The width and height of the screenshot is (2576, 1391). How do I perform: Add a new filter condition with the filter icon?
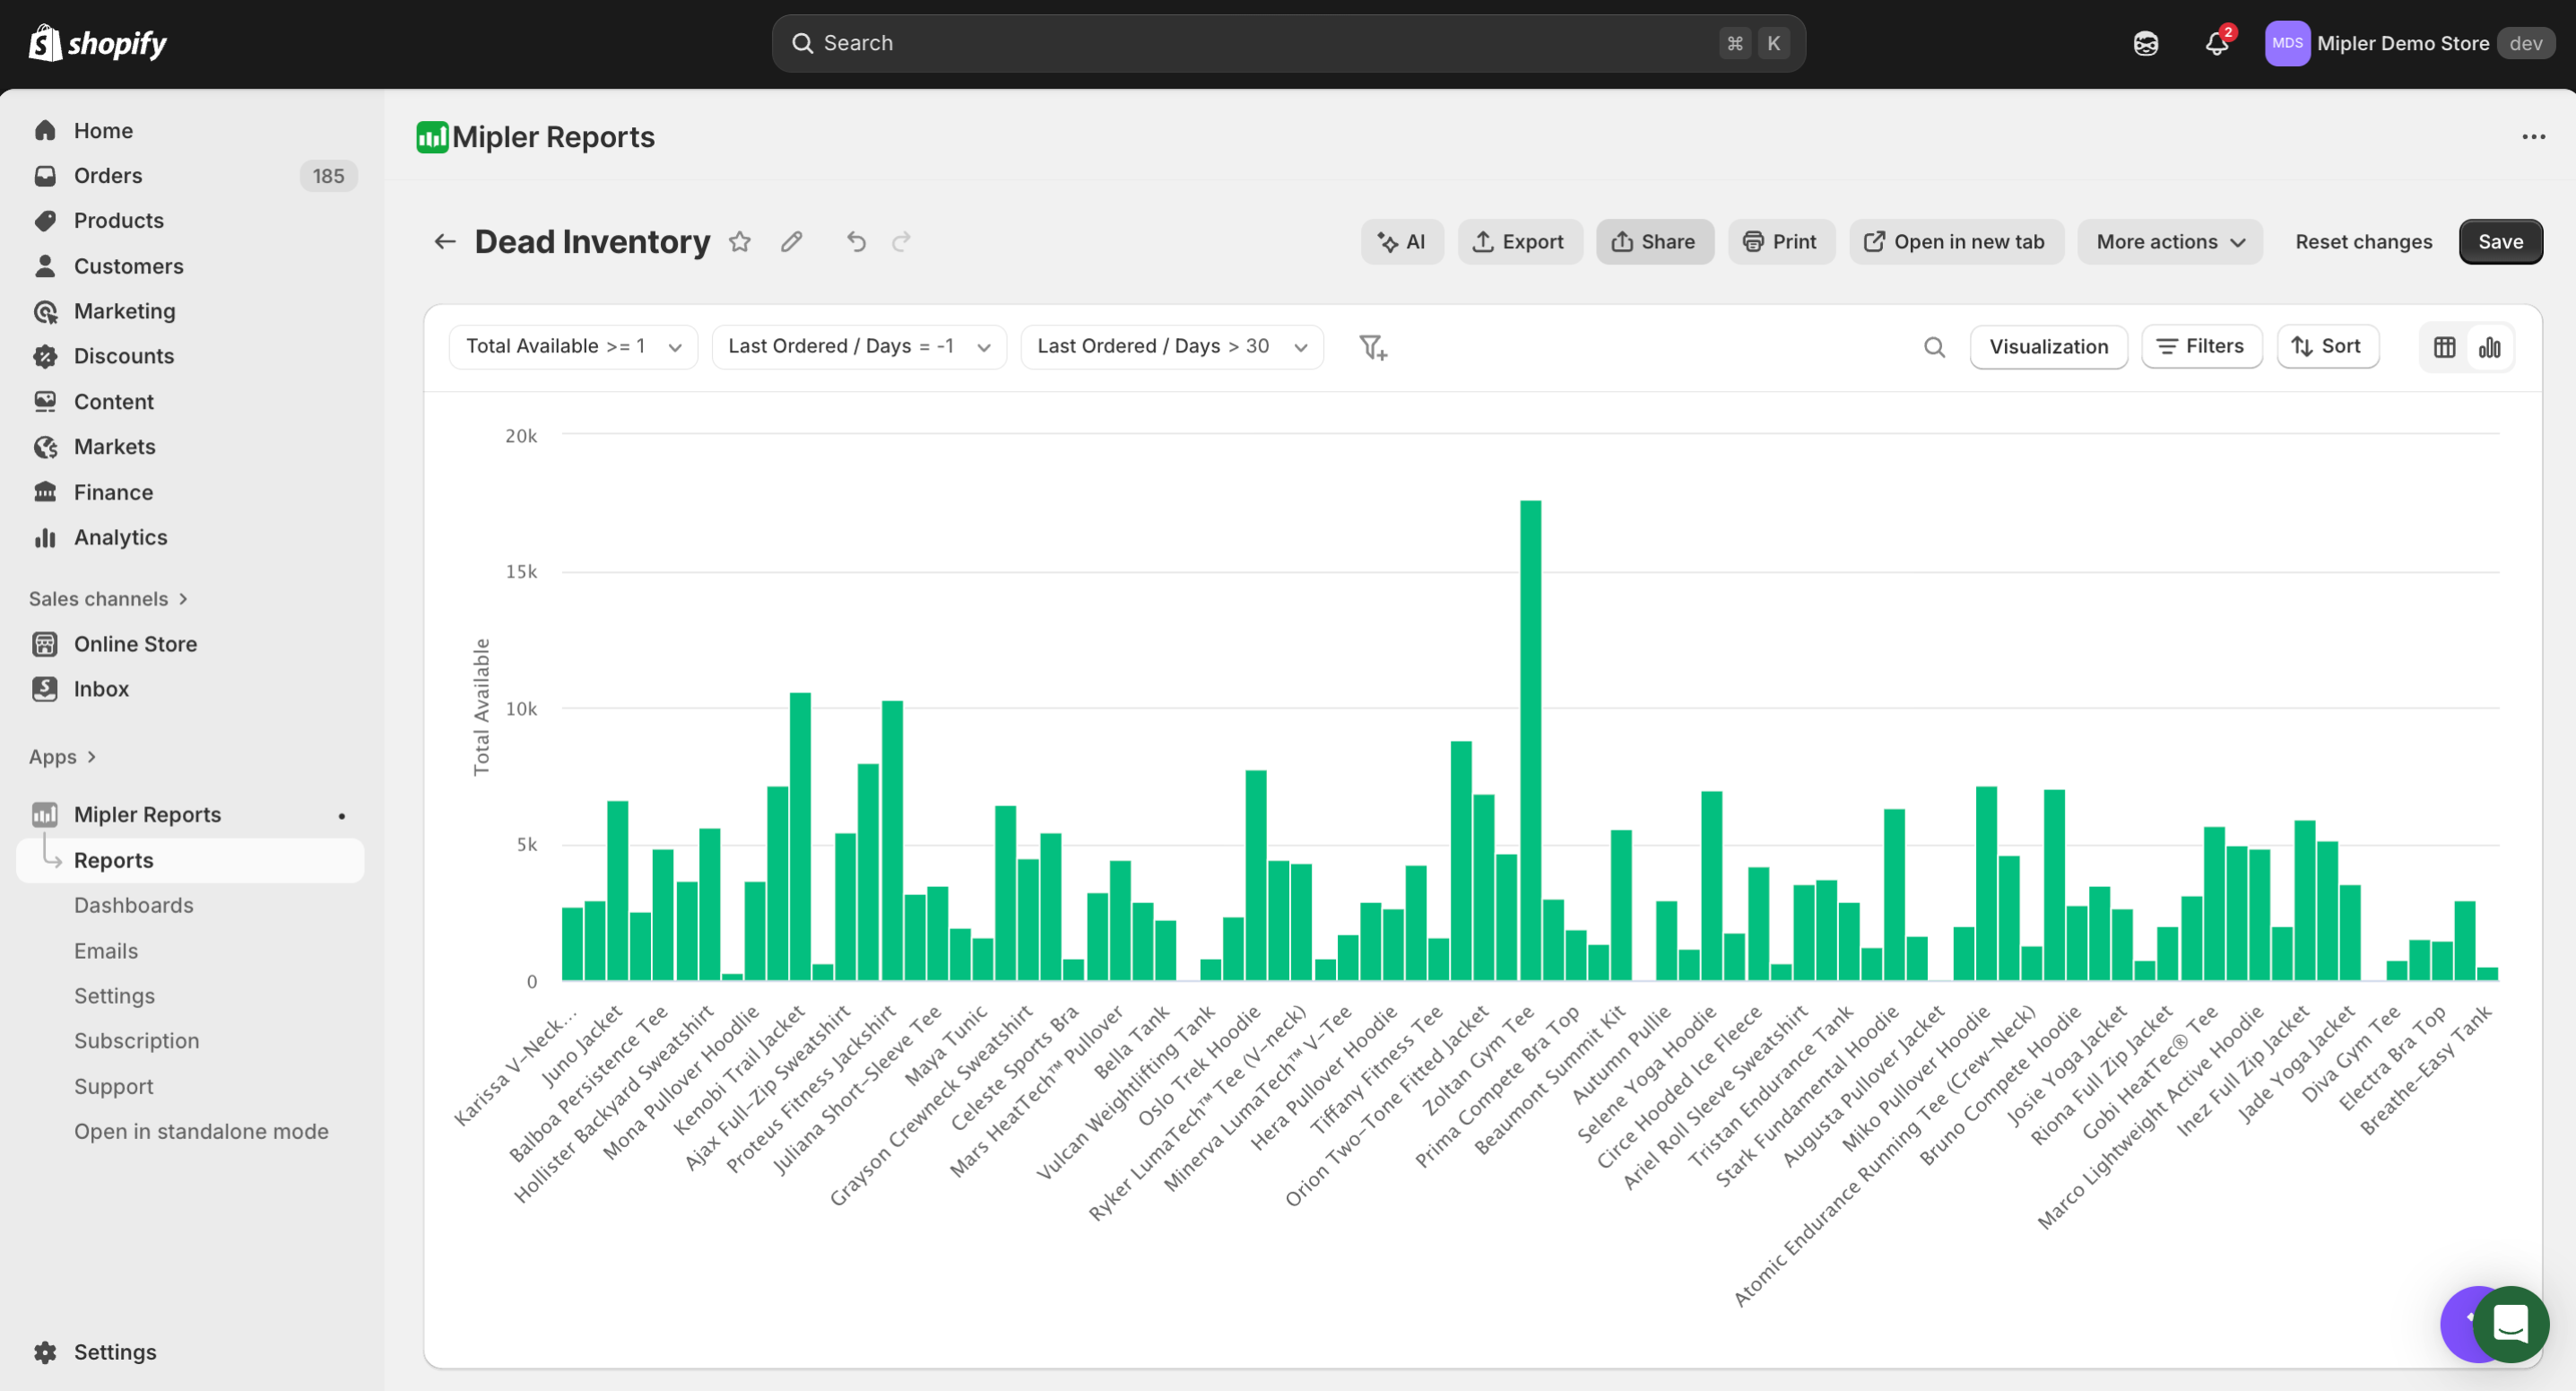pos(1372,346)
